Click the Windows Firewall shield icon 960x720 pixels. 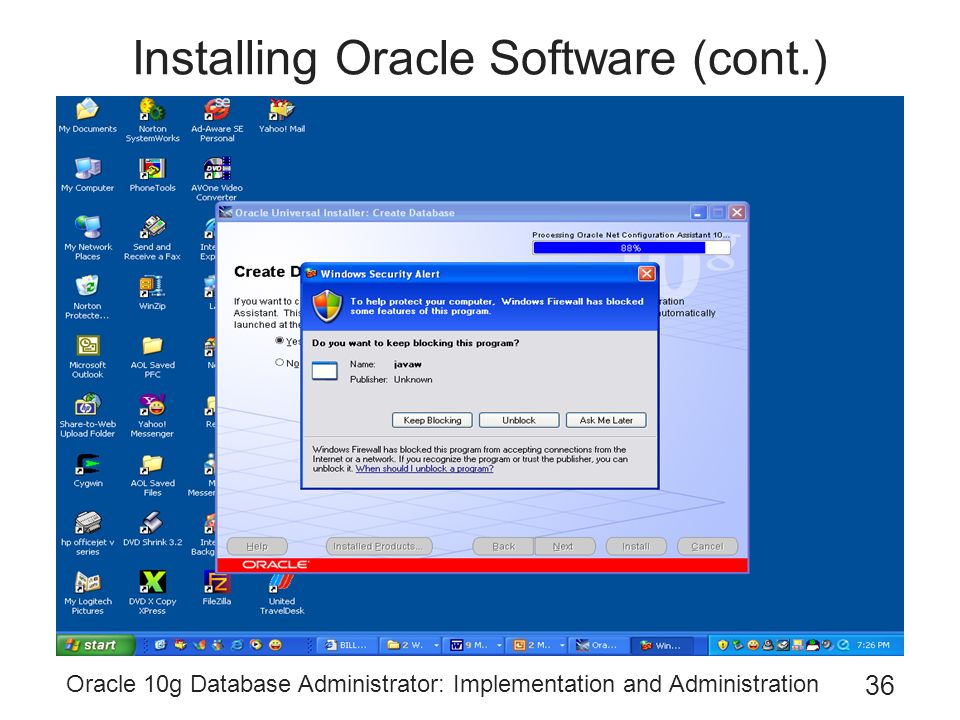point(327,306)
